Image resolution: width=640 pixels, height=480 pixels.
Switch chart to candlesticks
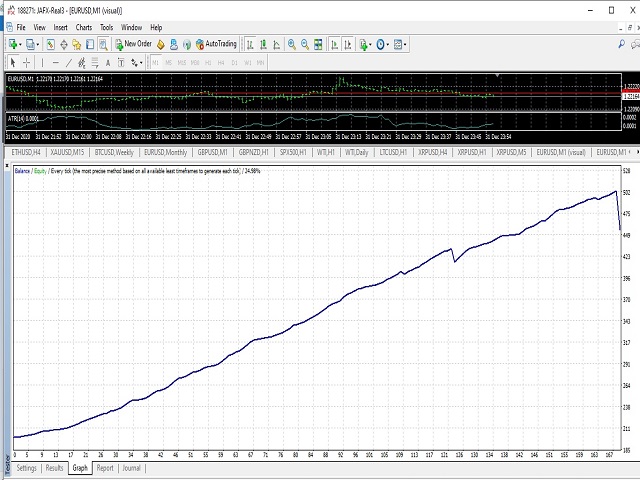pyautogui.click(x=263, y=44)
